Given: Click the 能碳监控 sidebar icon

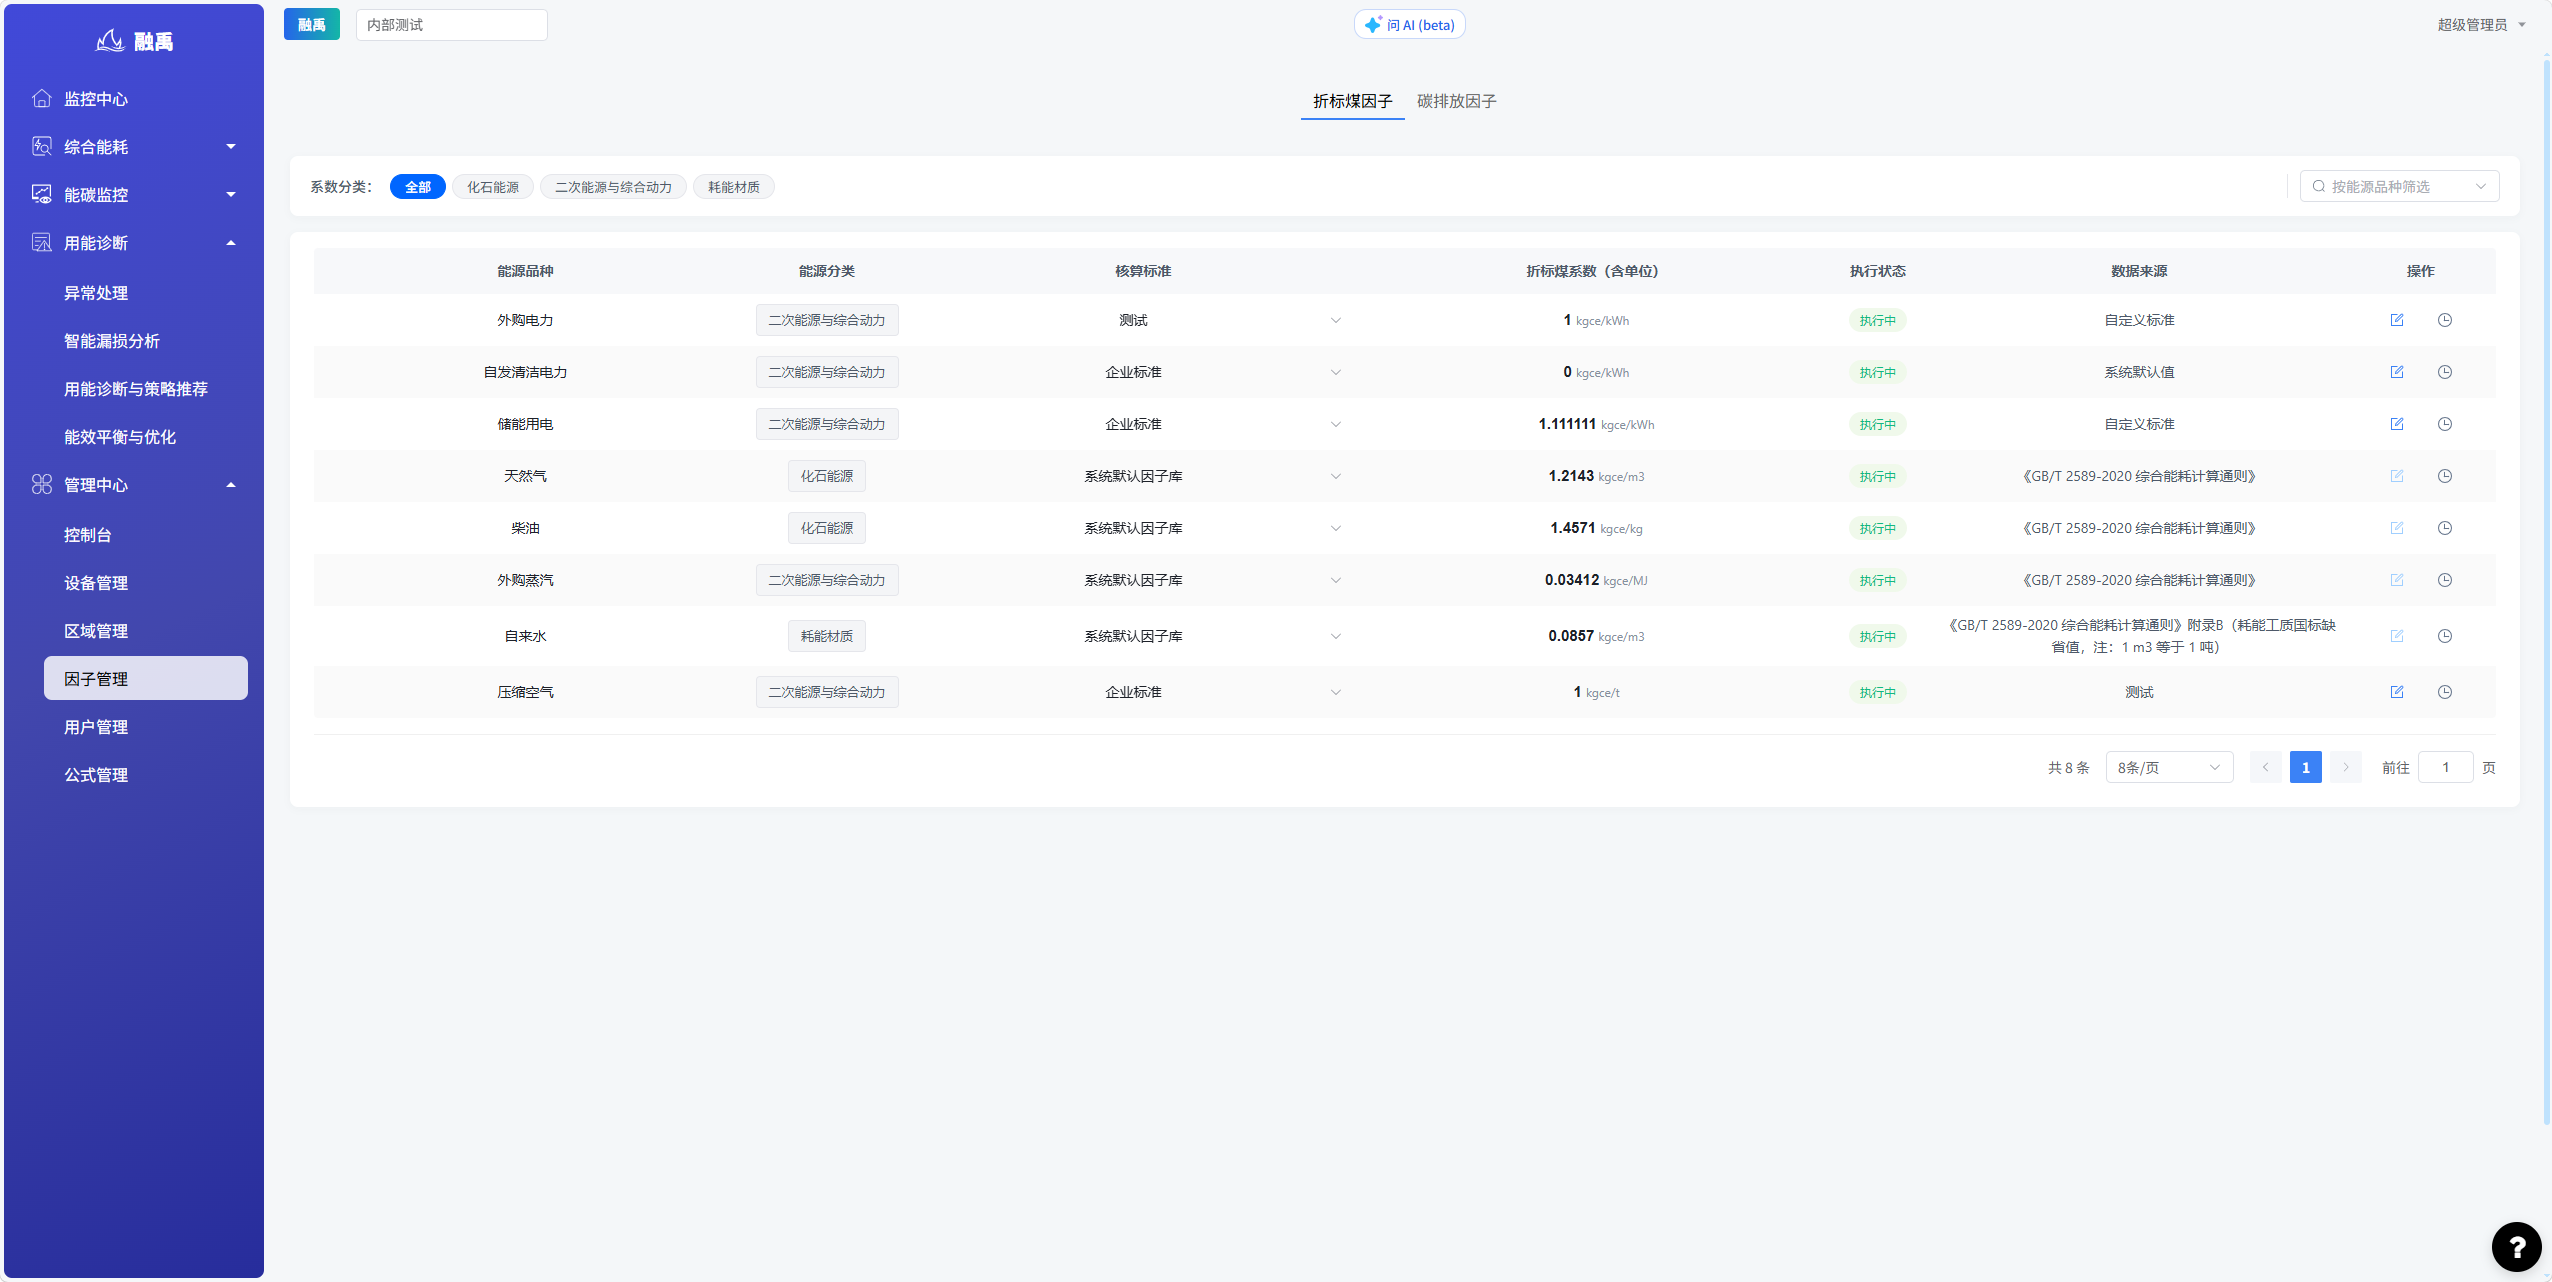Looking at the screenshot, I should pos(42,194).
